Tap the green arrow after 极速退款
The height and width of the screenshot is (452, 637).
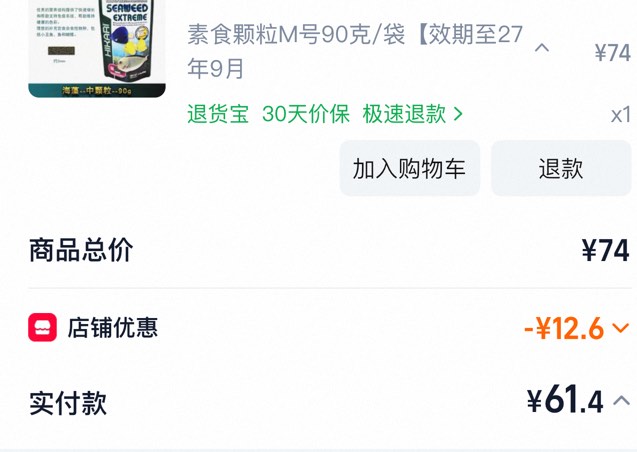pos(458,114)
